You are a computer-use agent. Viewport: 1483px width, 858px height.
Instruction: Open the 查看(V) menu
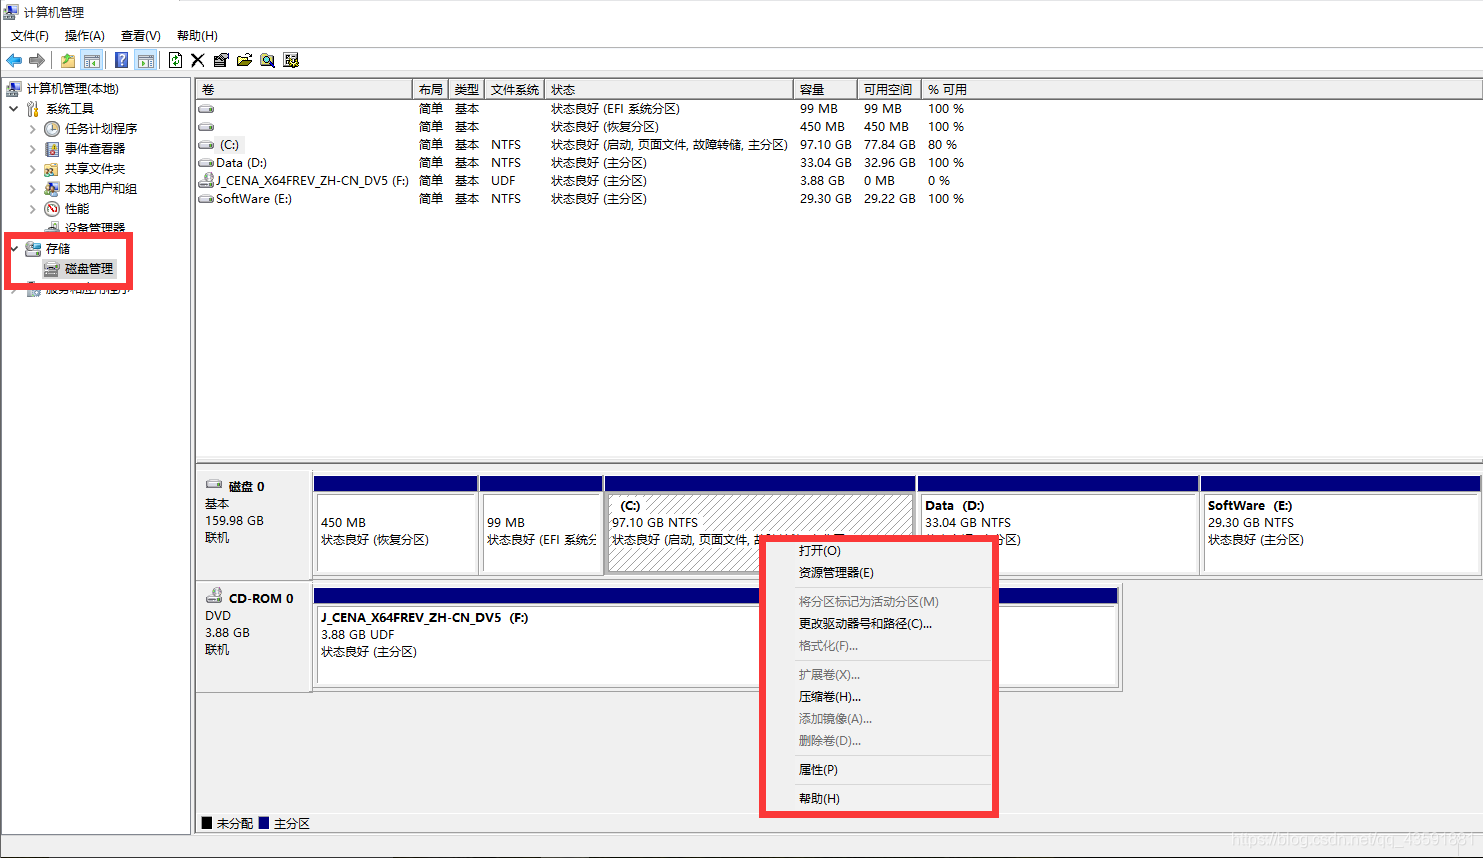(141, 36)
